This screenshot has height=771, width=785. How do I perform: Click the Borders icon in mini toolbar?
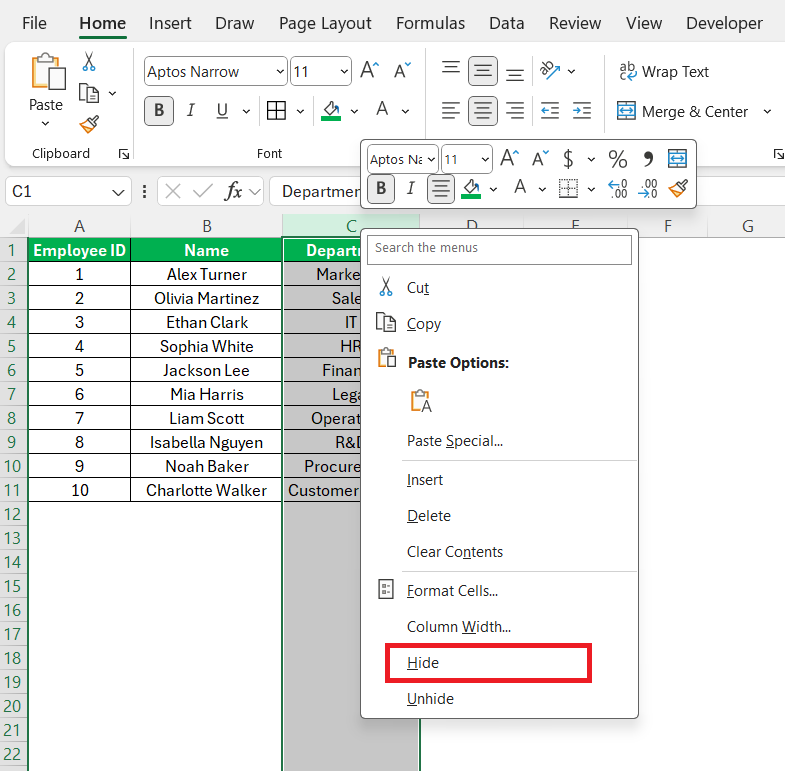click(x=568, y=189)
